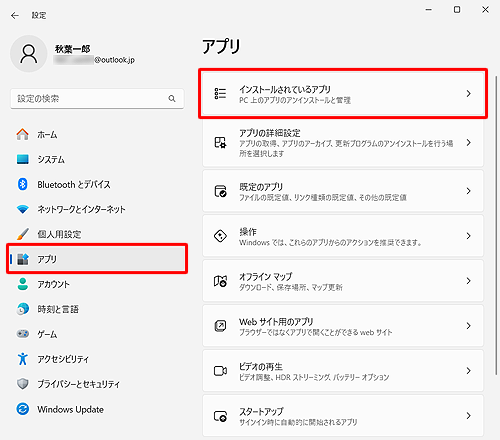
Task: Click the 操作 diamond icon
Action: click(220, 236)
